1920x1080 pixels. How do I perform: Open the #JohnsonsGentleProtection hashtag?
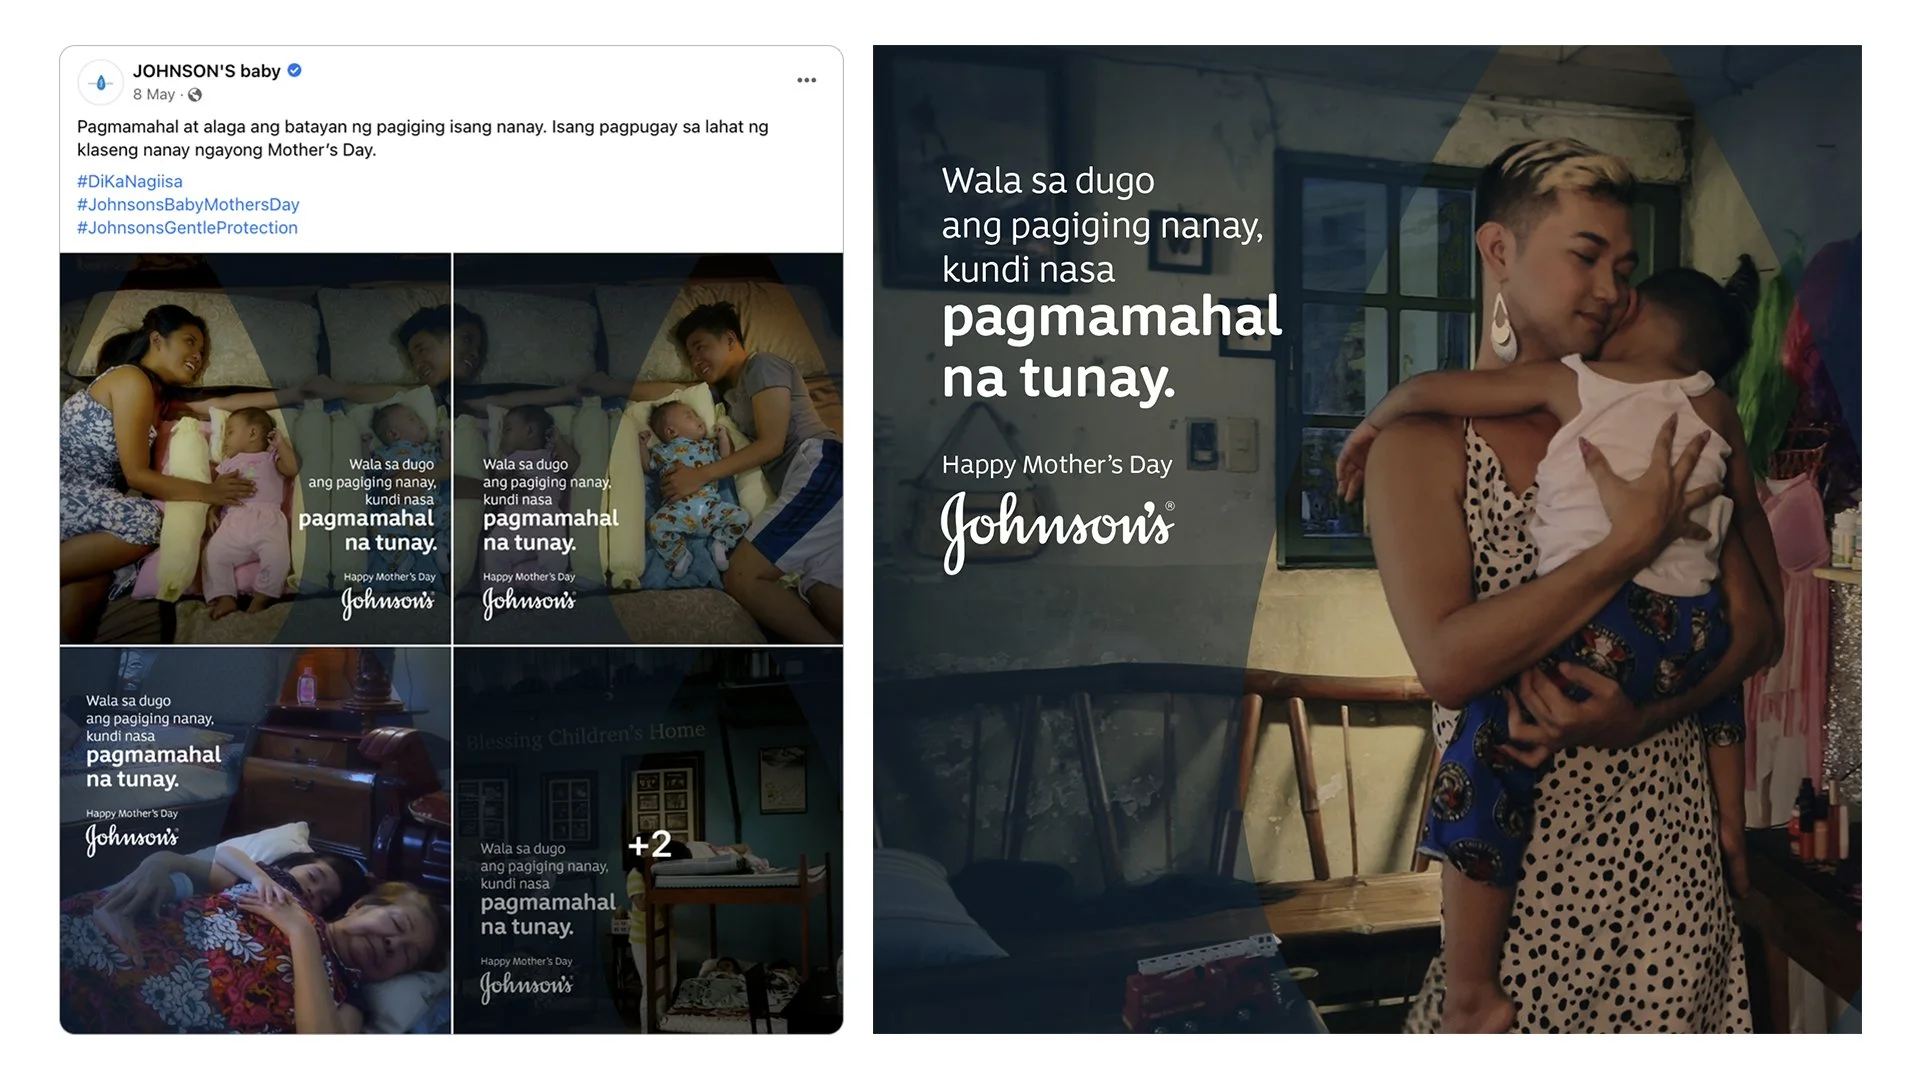click(187, 228)
